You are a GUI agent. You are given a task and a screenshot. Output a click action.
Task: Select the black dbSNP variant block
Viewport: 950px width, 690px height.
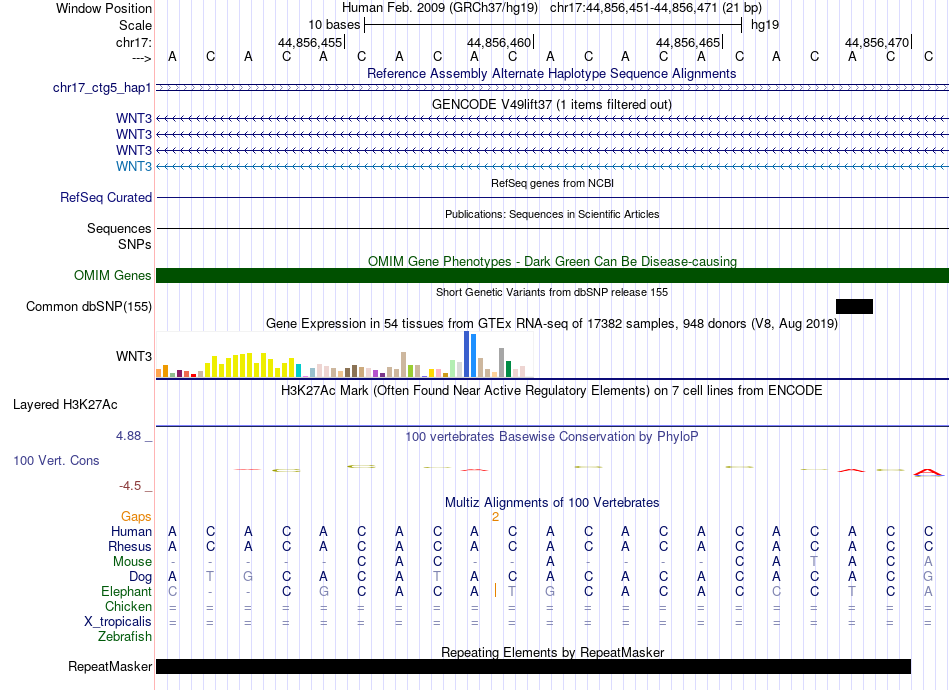coord(854,307)
